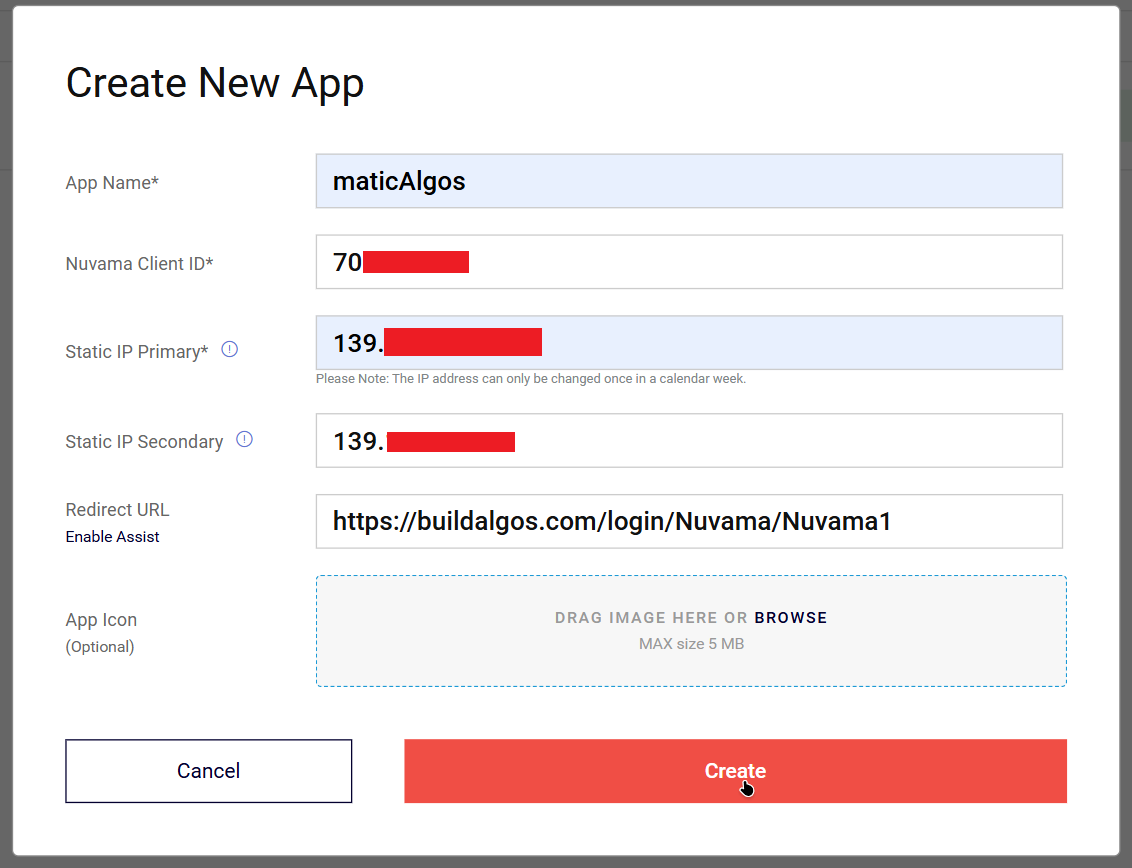Click into the Nuvama Client ID field

click(760, 262)
